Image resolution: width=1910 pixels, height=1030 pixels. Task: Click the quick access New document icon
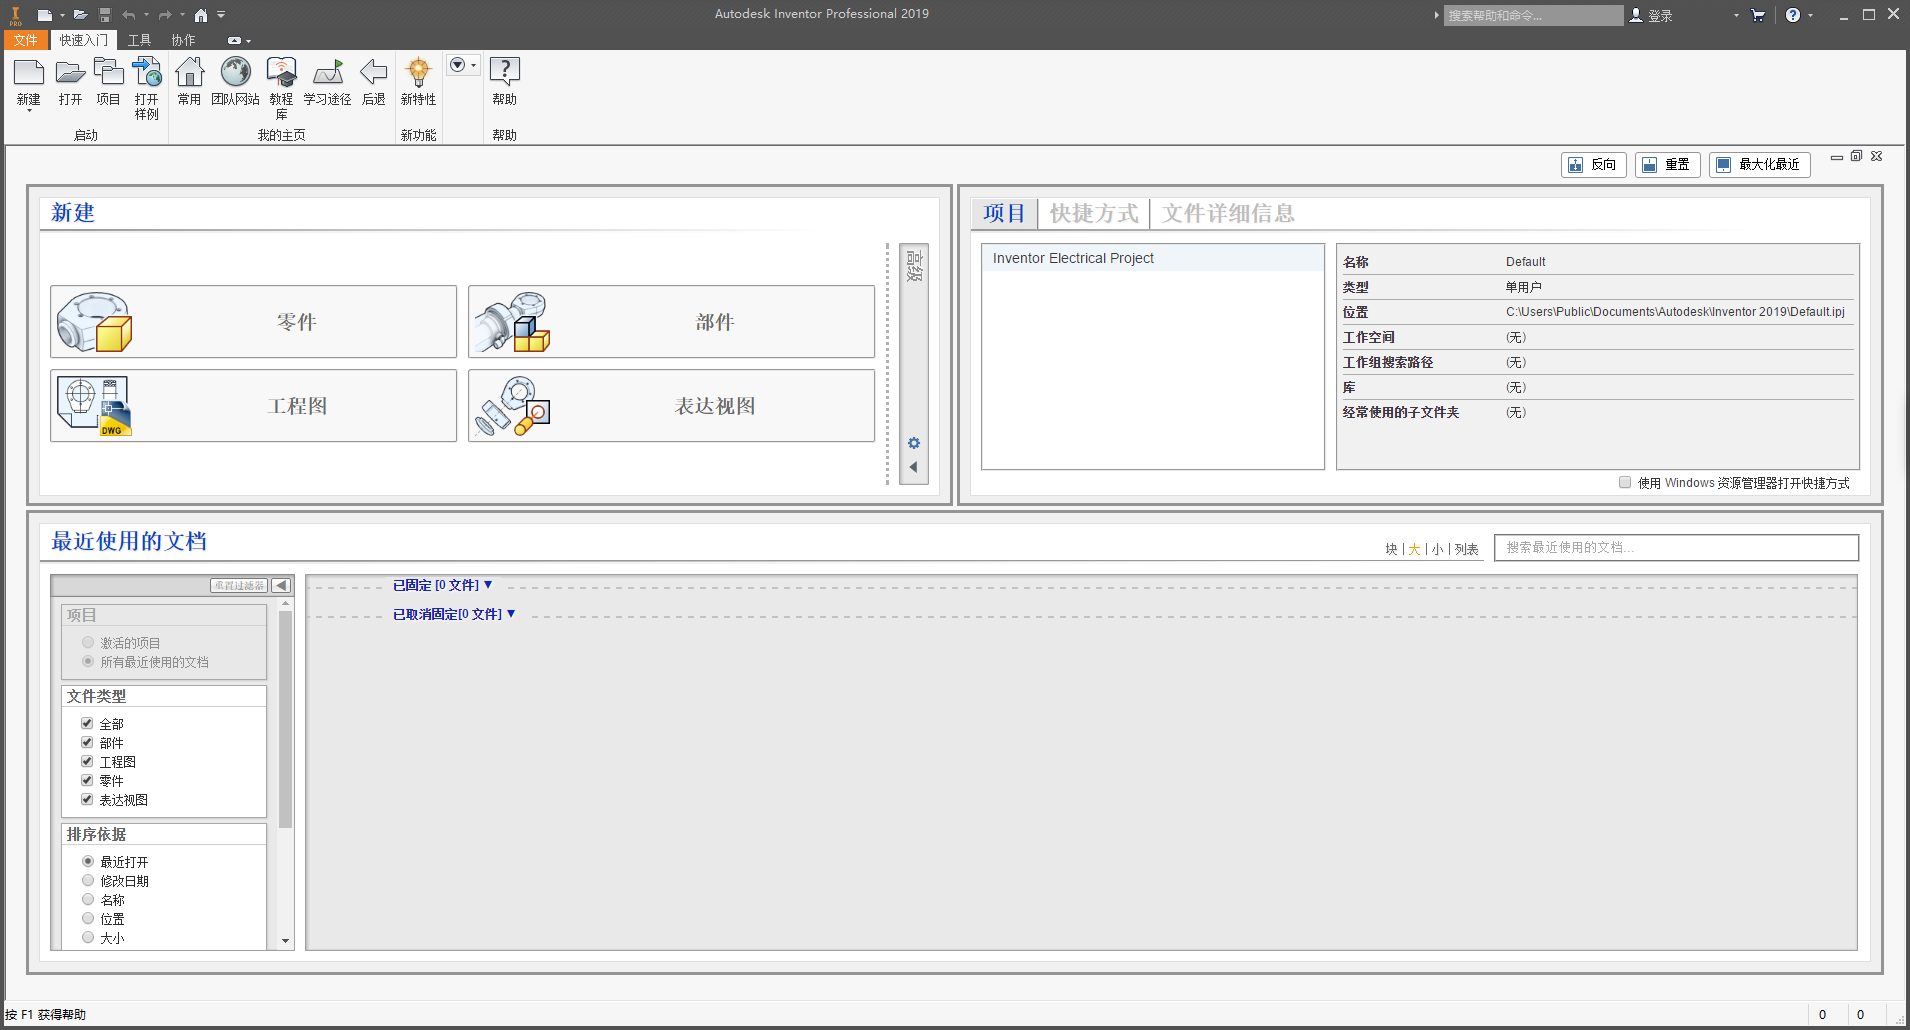(x=45, y=15)
